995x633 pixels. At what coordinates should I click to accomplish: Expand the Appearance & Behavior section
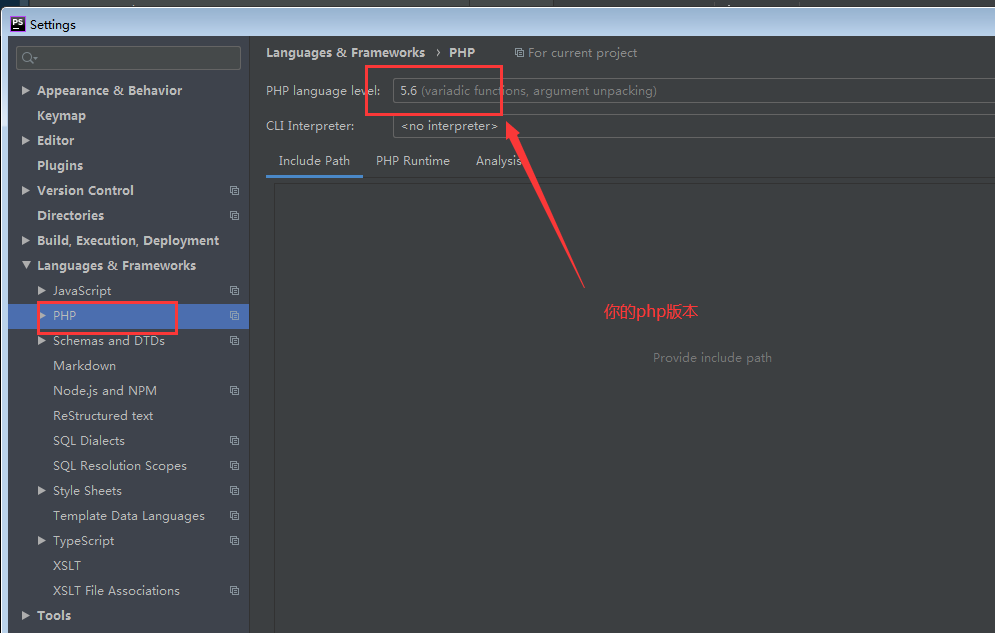(26, 90)
